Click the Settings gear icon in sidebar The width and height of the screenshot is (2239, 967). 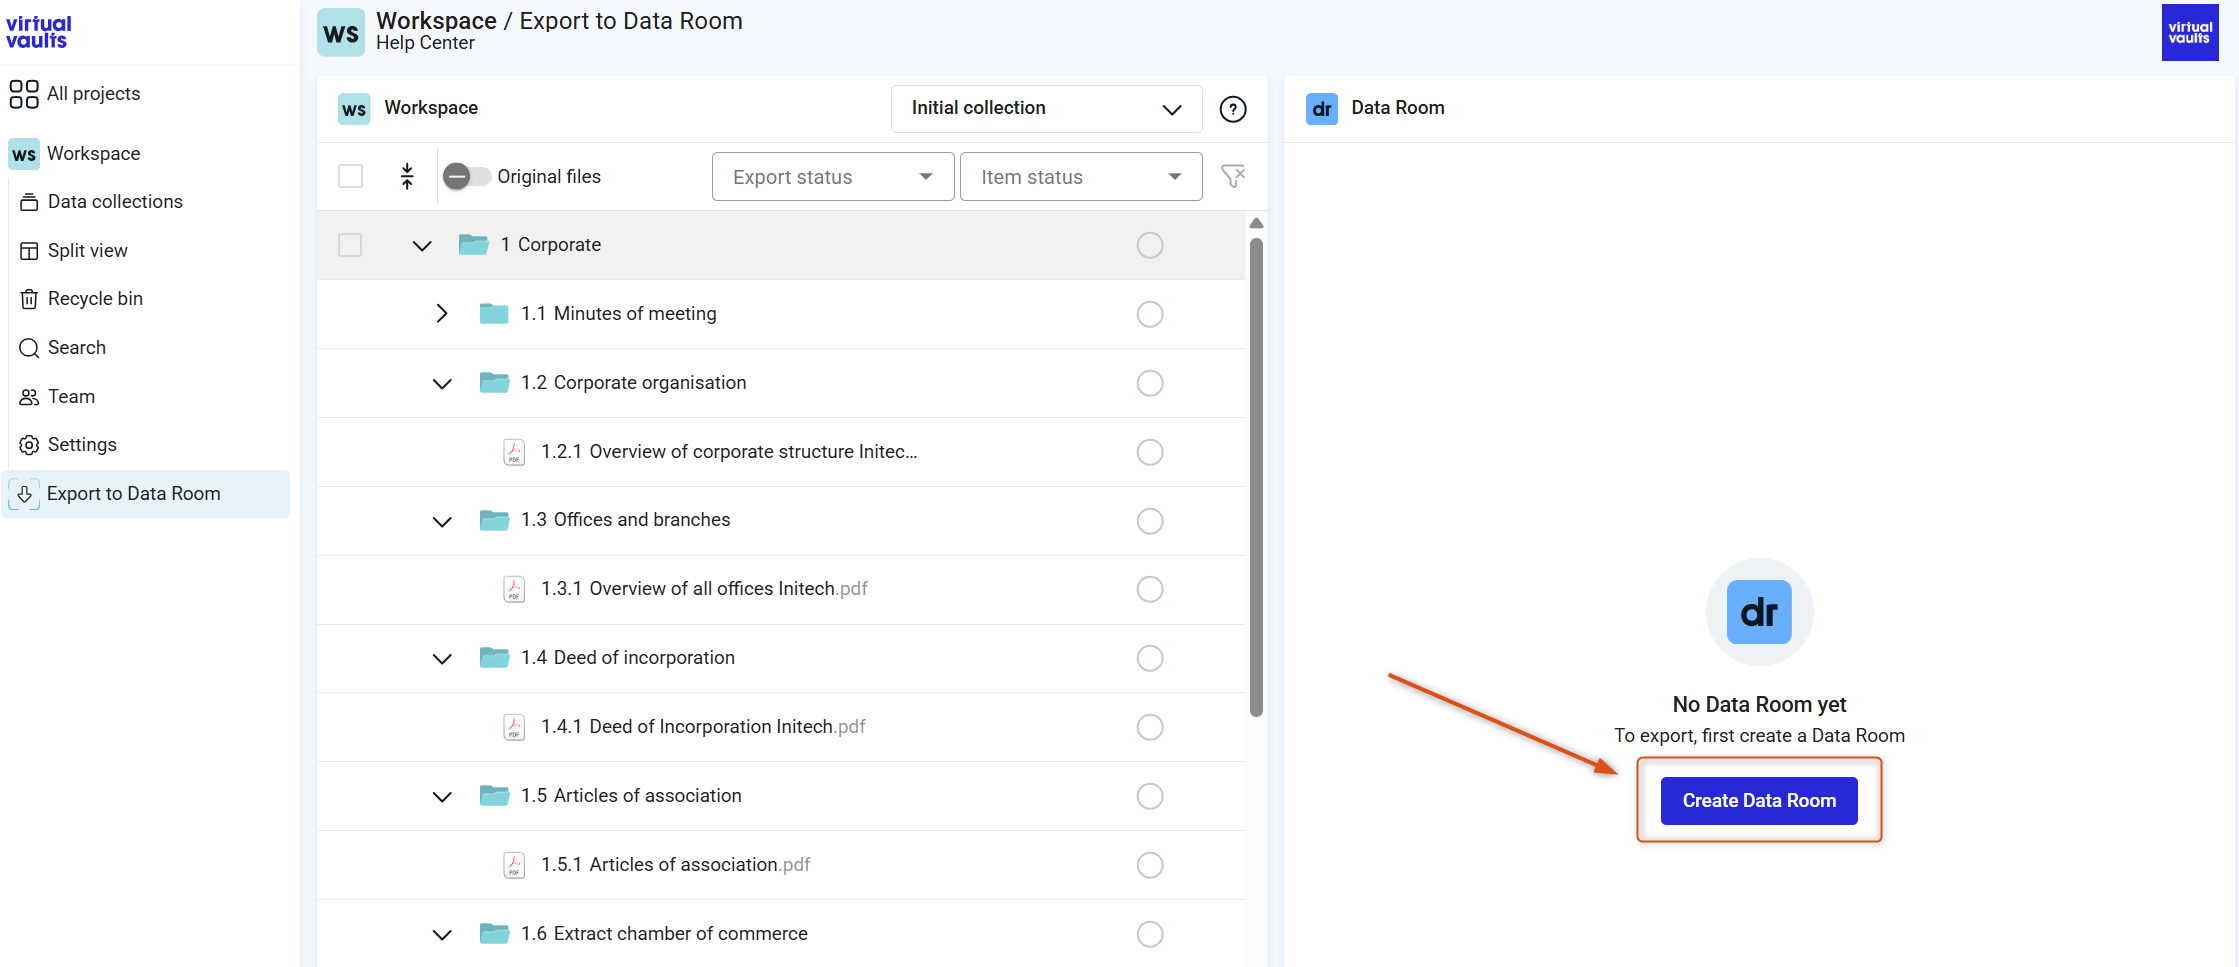click(29, 445)
